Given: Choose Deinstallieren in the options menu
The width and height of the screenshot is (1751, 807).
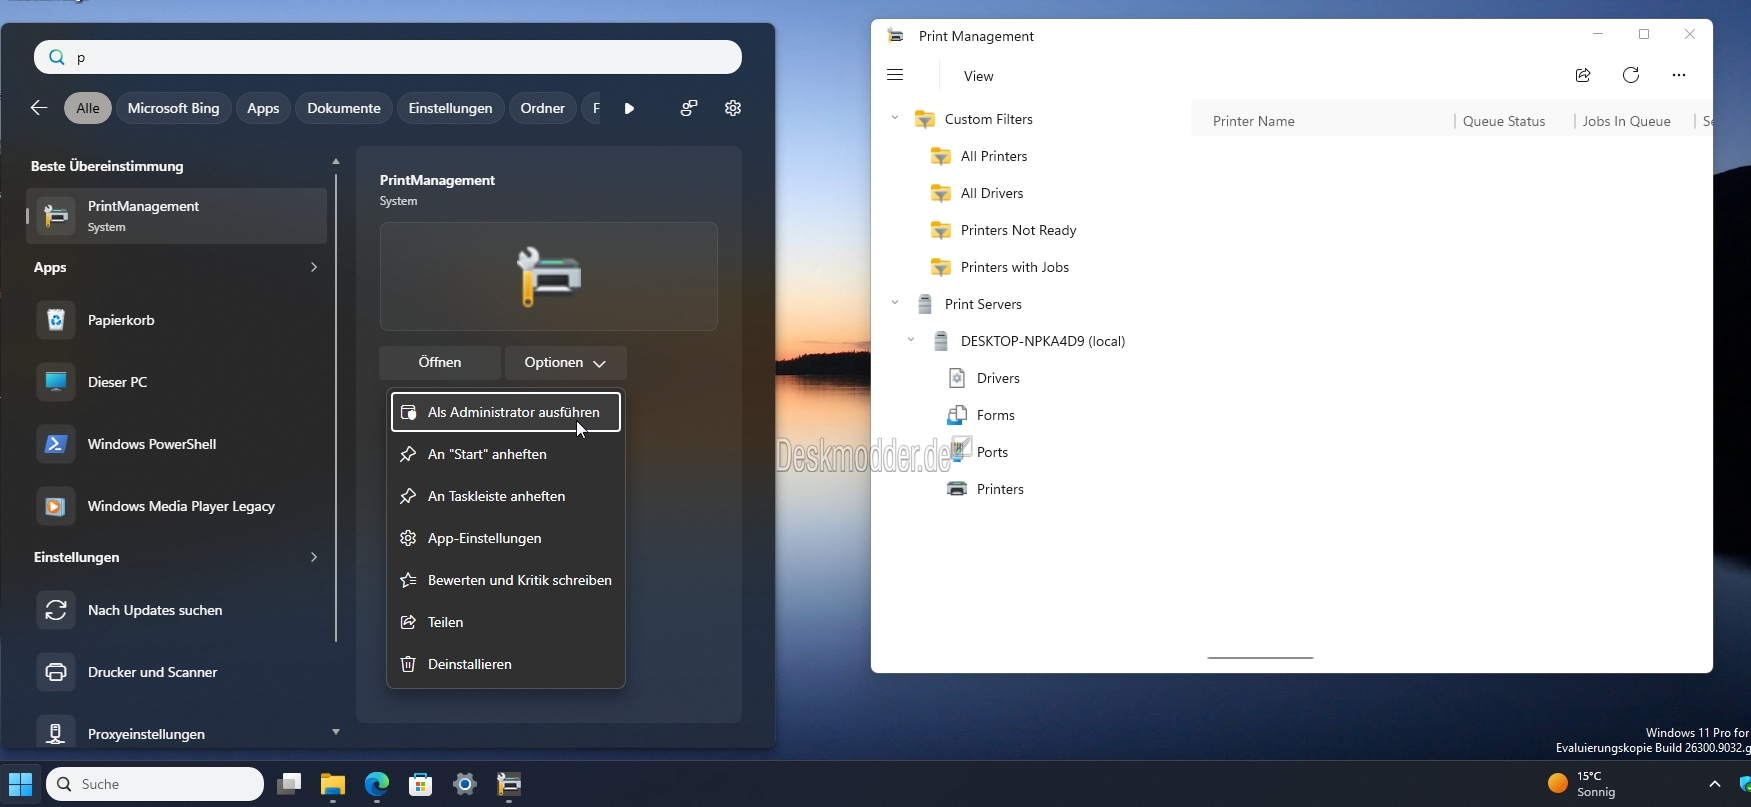Looking at the screenshot, I should click(x=506, y=664).
